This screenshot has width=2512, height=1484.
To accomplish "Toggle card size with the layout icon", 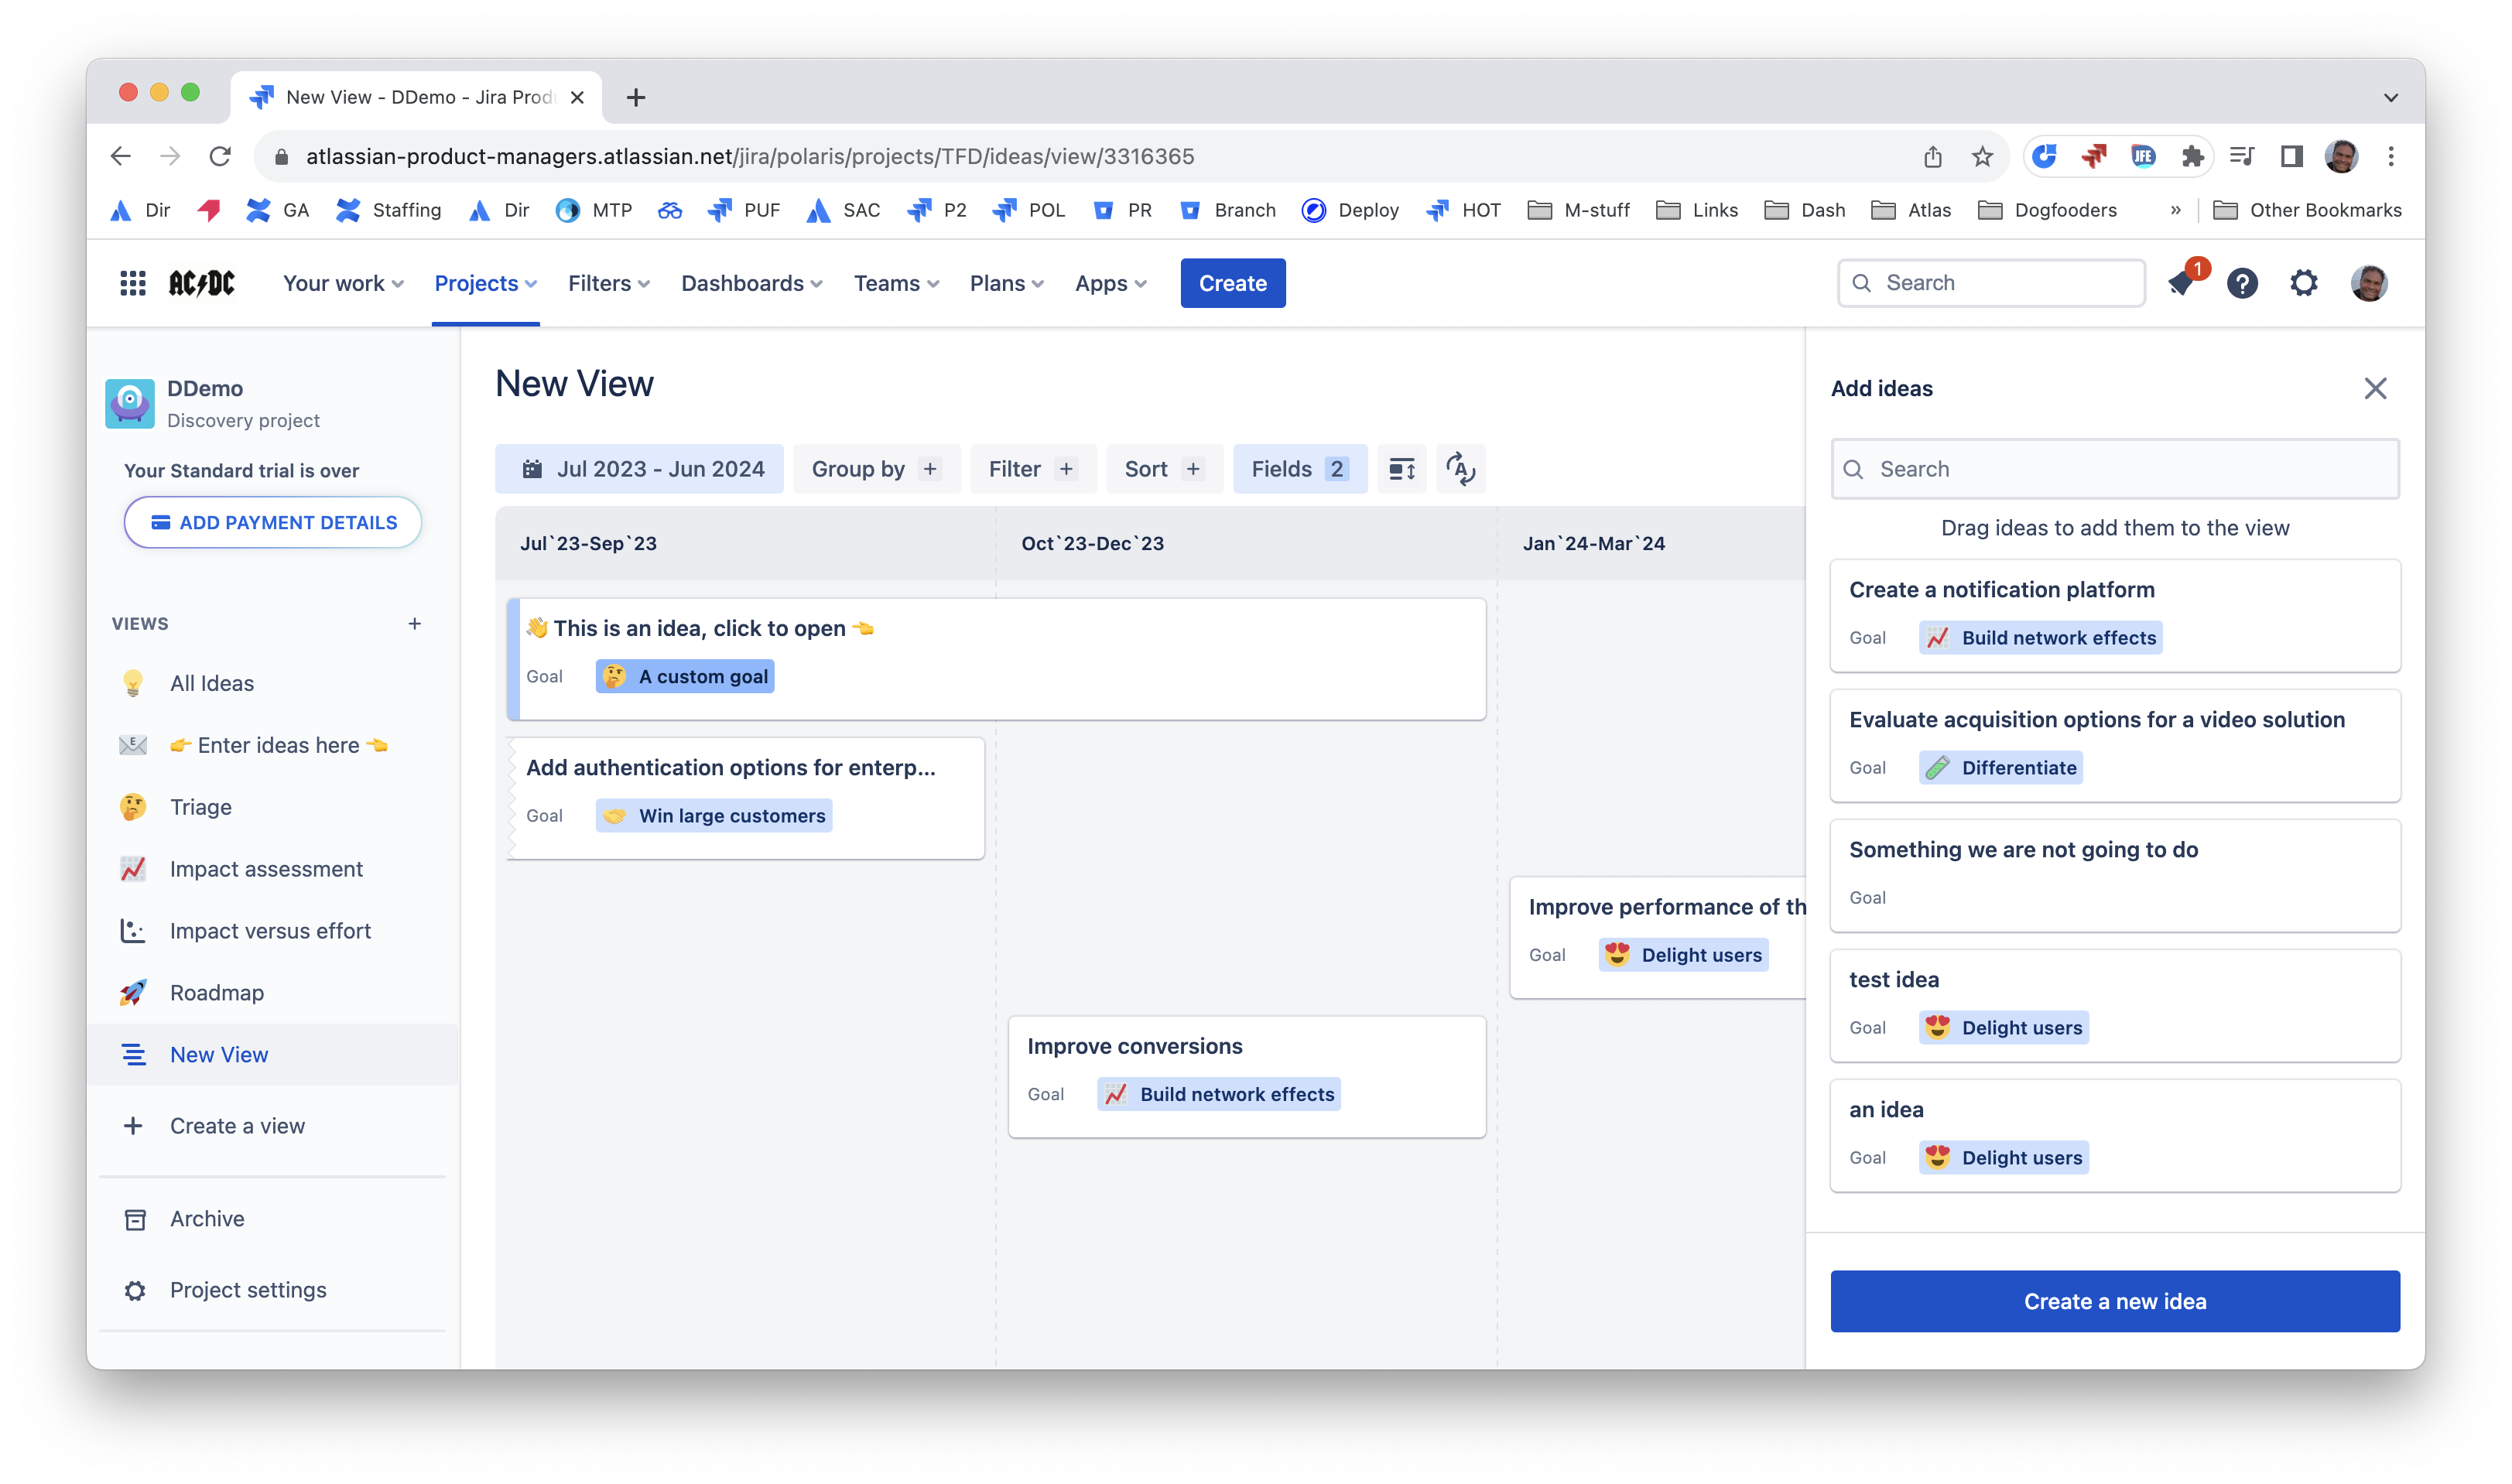I will pos(1402,468).
